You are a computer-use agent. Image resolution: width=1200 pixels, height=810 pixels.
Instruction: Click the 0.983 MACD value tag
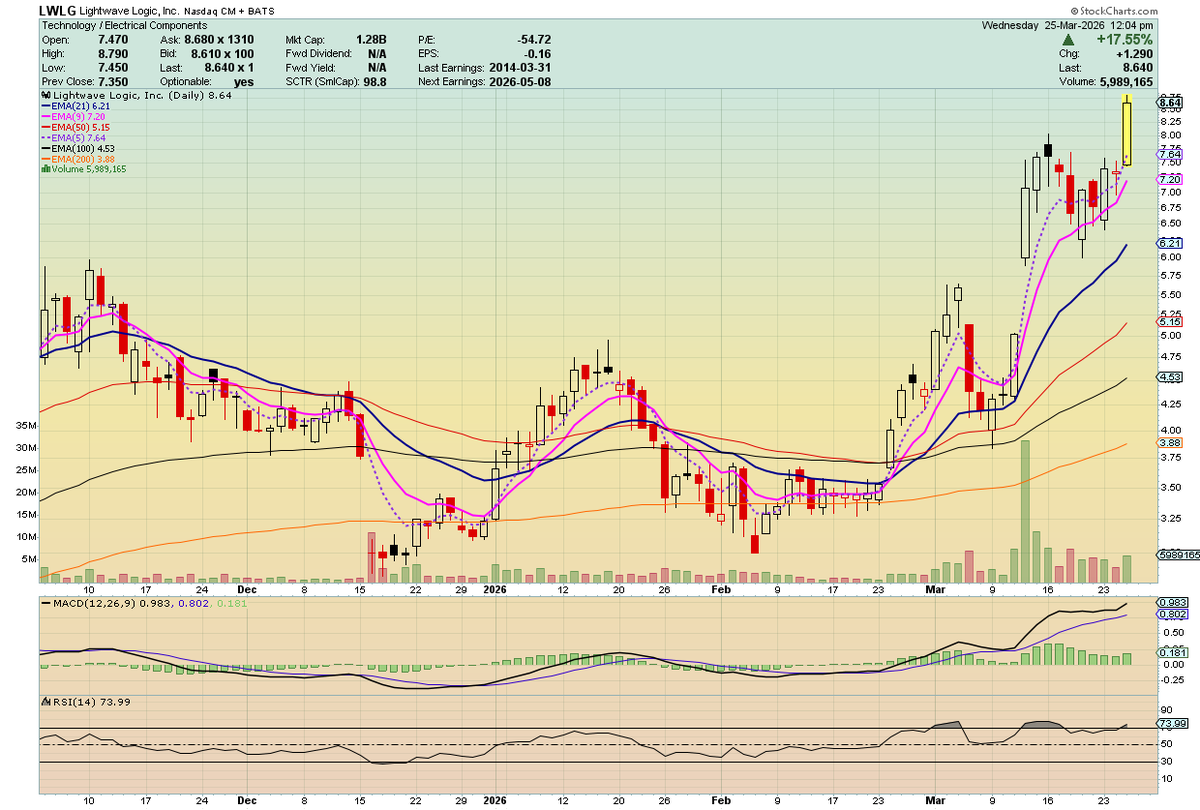tap(1172, 603)
